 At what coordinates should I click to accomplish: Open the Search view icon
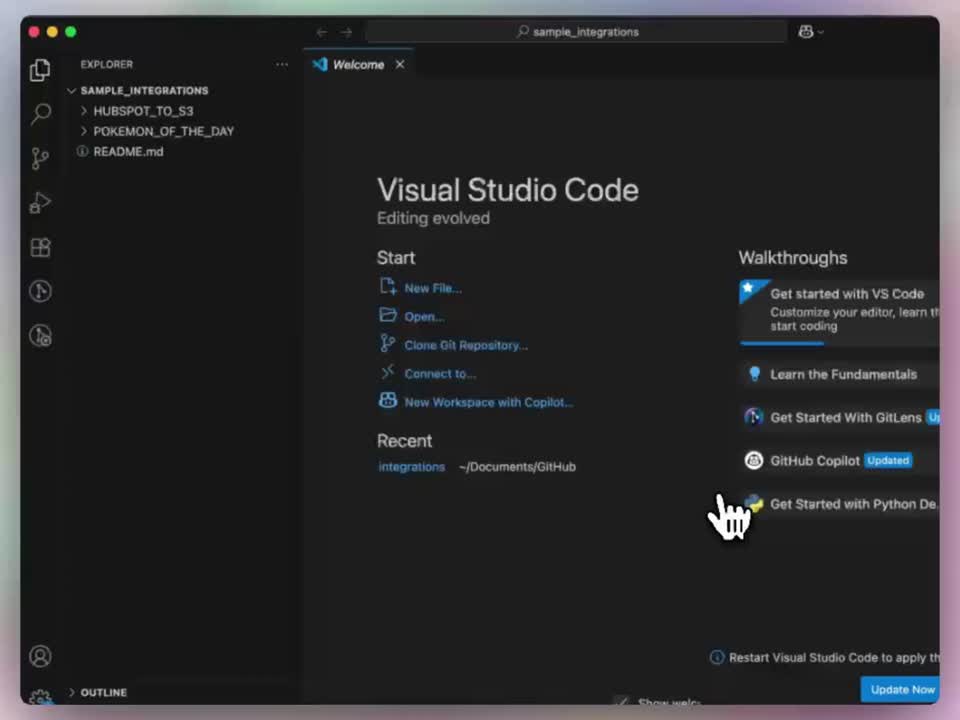tap(40, 114)
